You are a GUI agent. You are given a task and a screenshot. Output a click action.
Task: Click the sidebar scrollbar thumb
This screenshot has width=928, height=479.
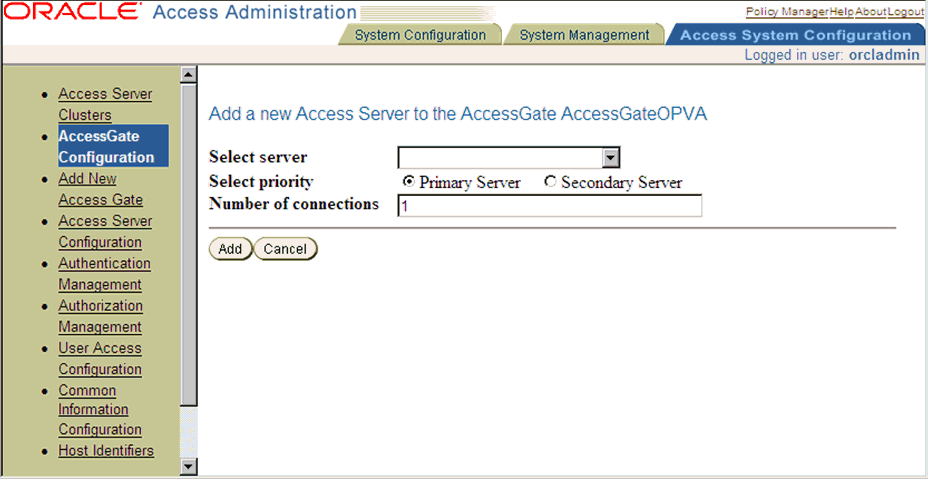click(189, 245)
